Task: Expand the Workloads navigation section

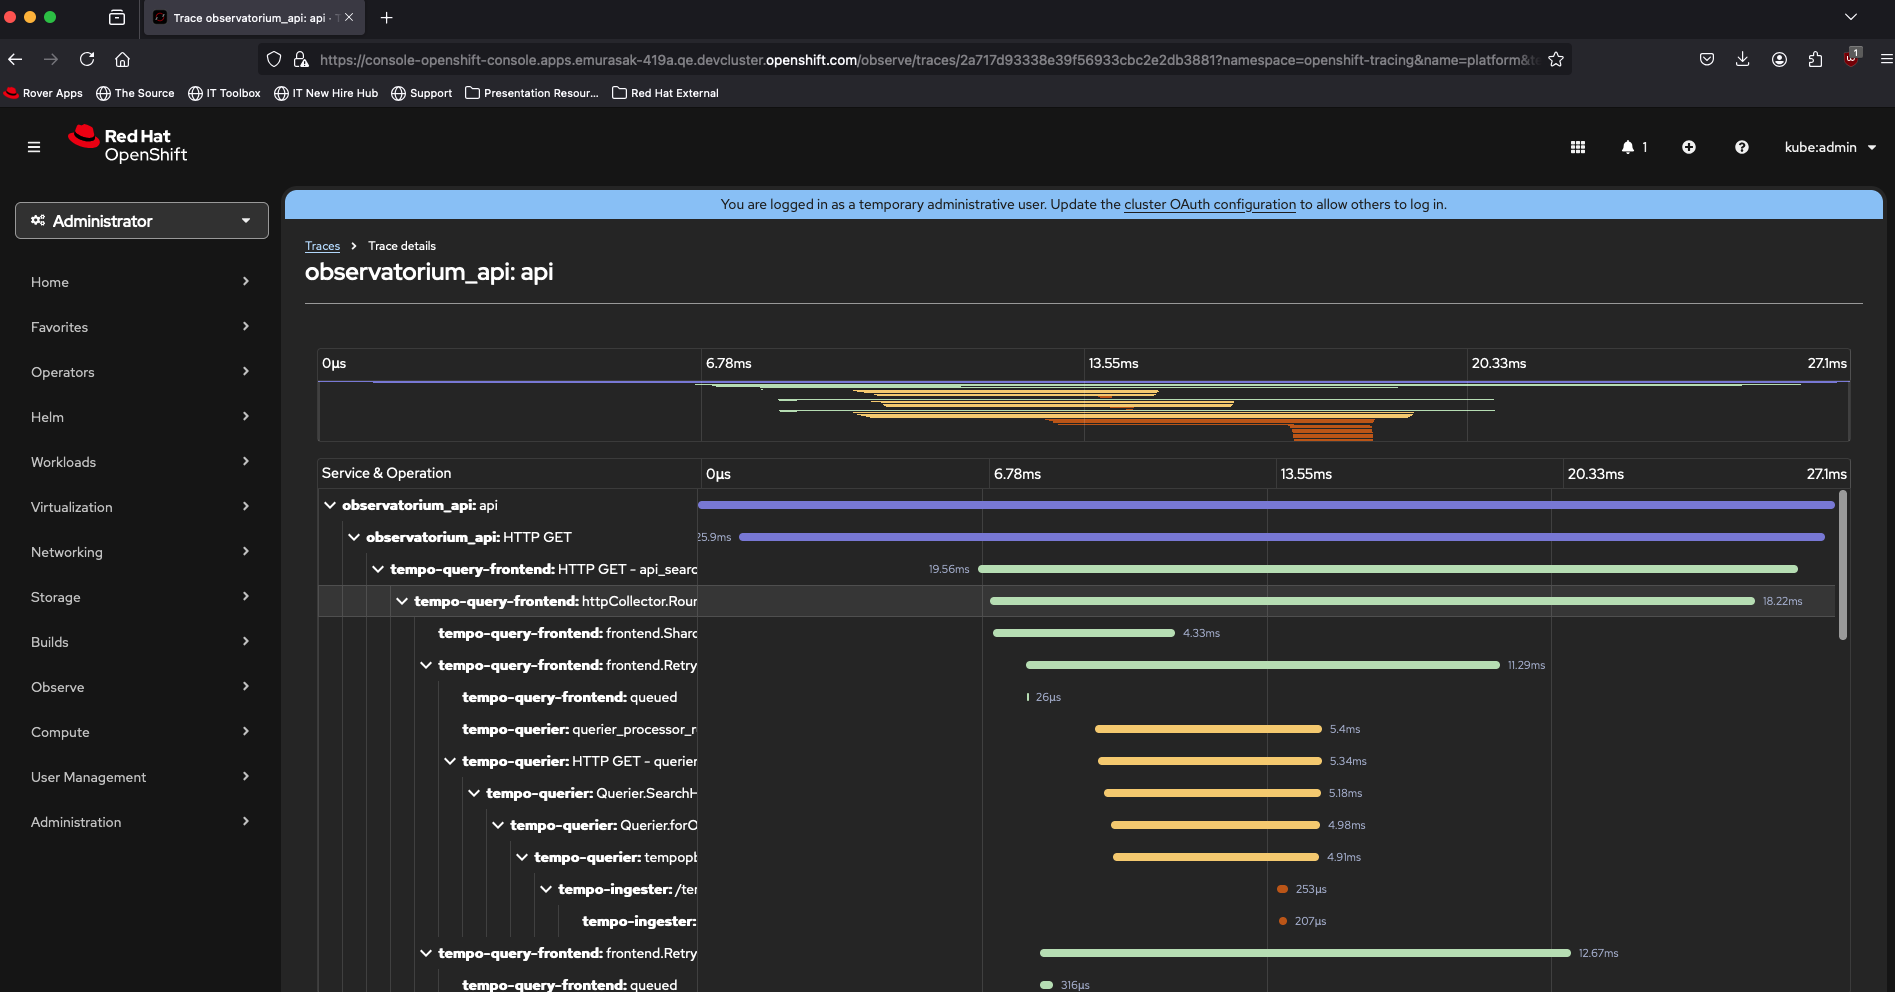Action: tap(140, 462)
